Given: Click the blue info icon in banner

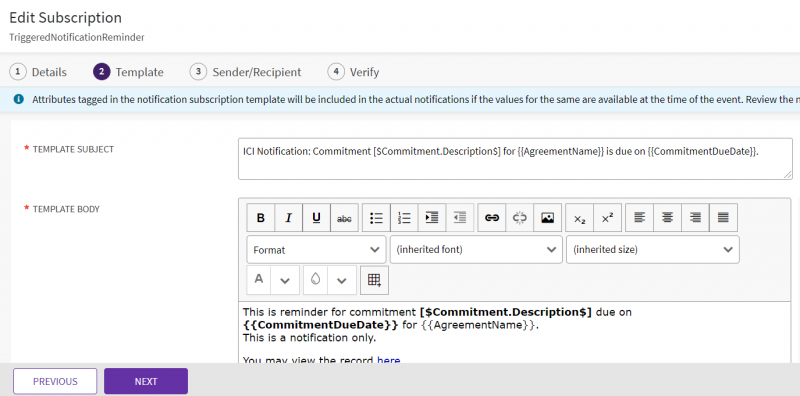Looking at the screenshot, I should click(18, 99).
